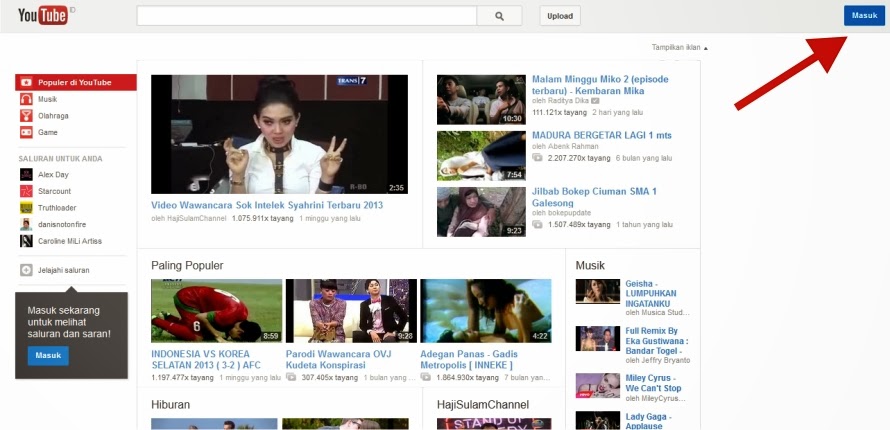
Task: Open Geisha music video thumbnail
Action: pyautogui.click(x=598, y=291)
